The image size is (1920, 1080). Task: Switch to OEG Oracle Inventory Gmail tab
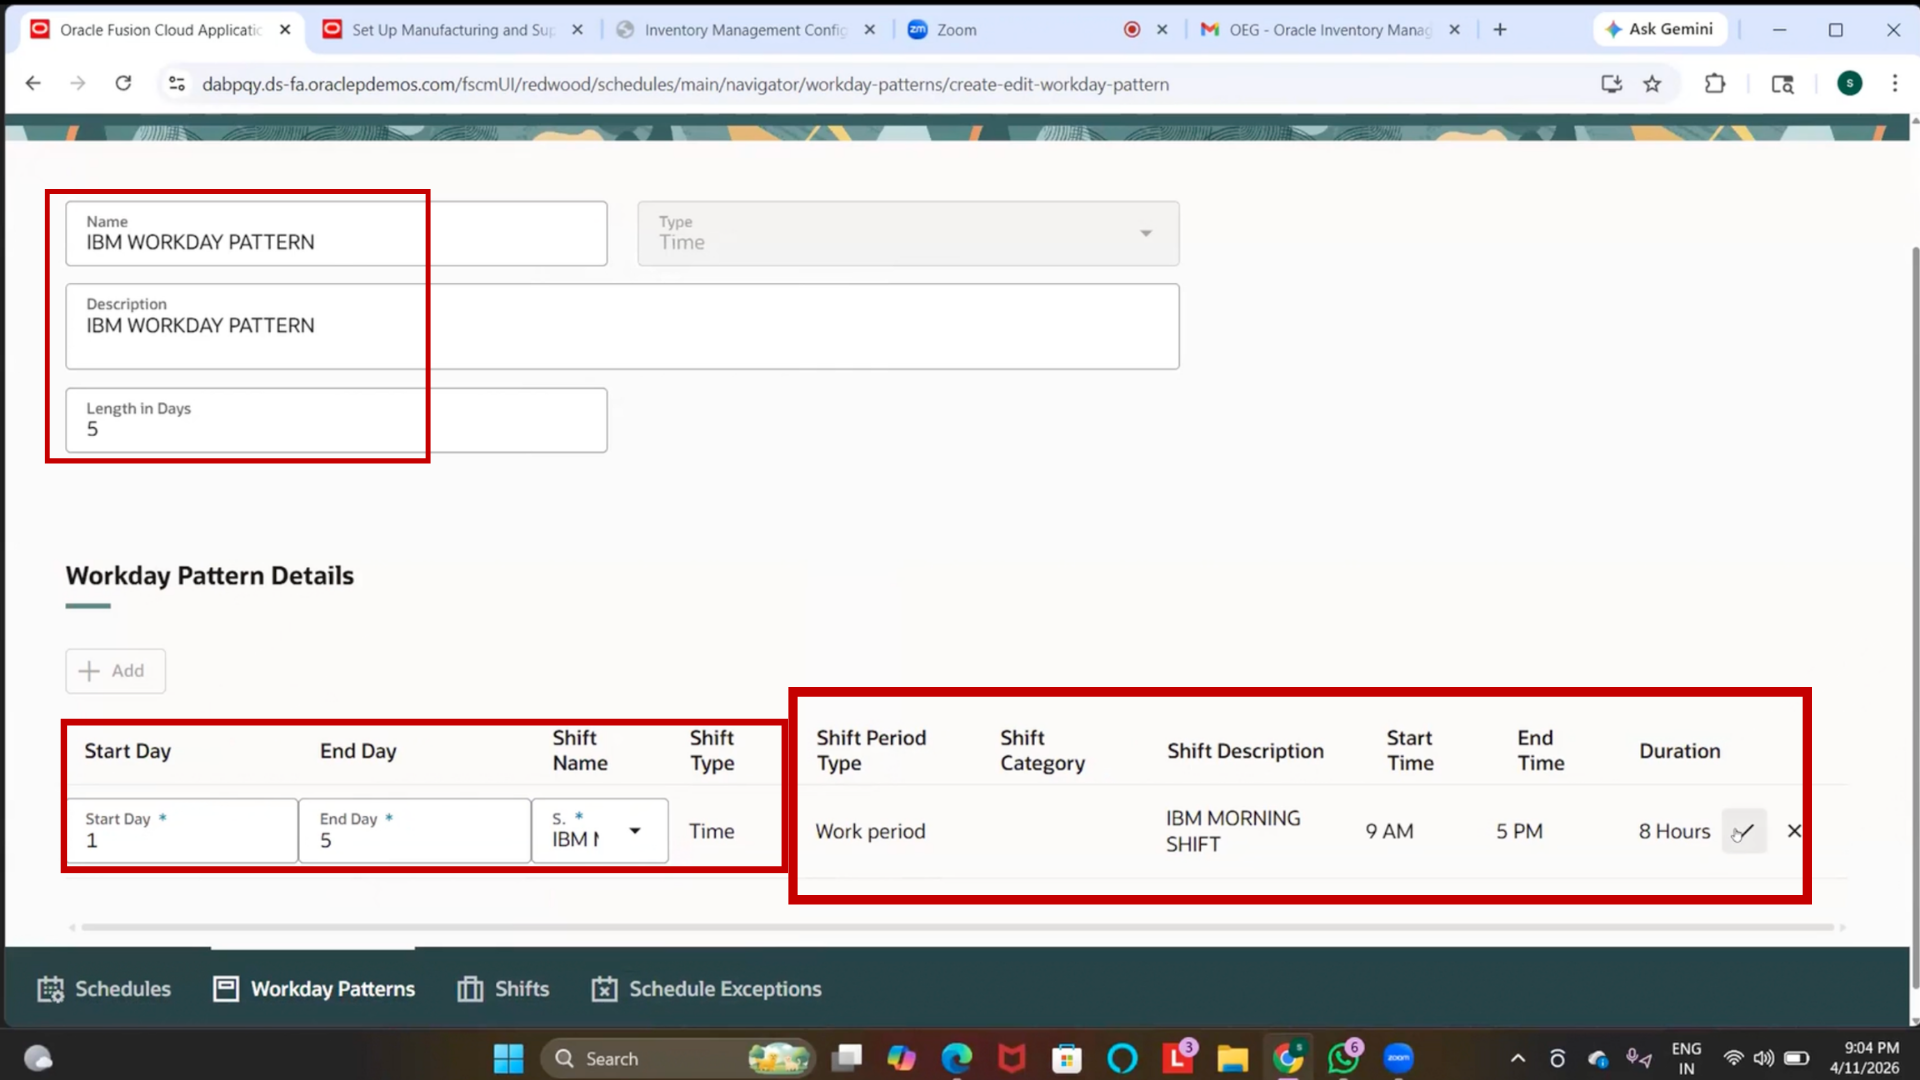coord(1330,30)
